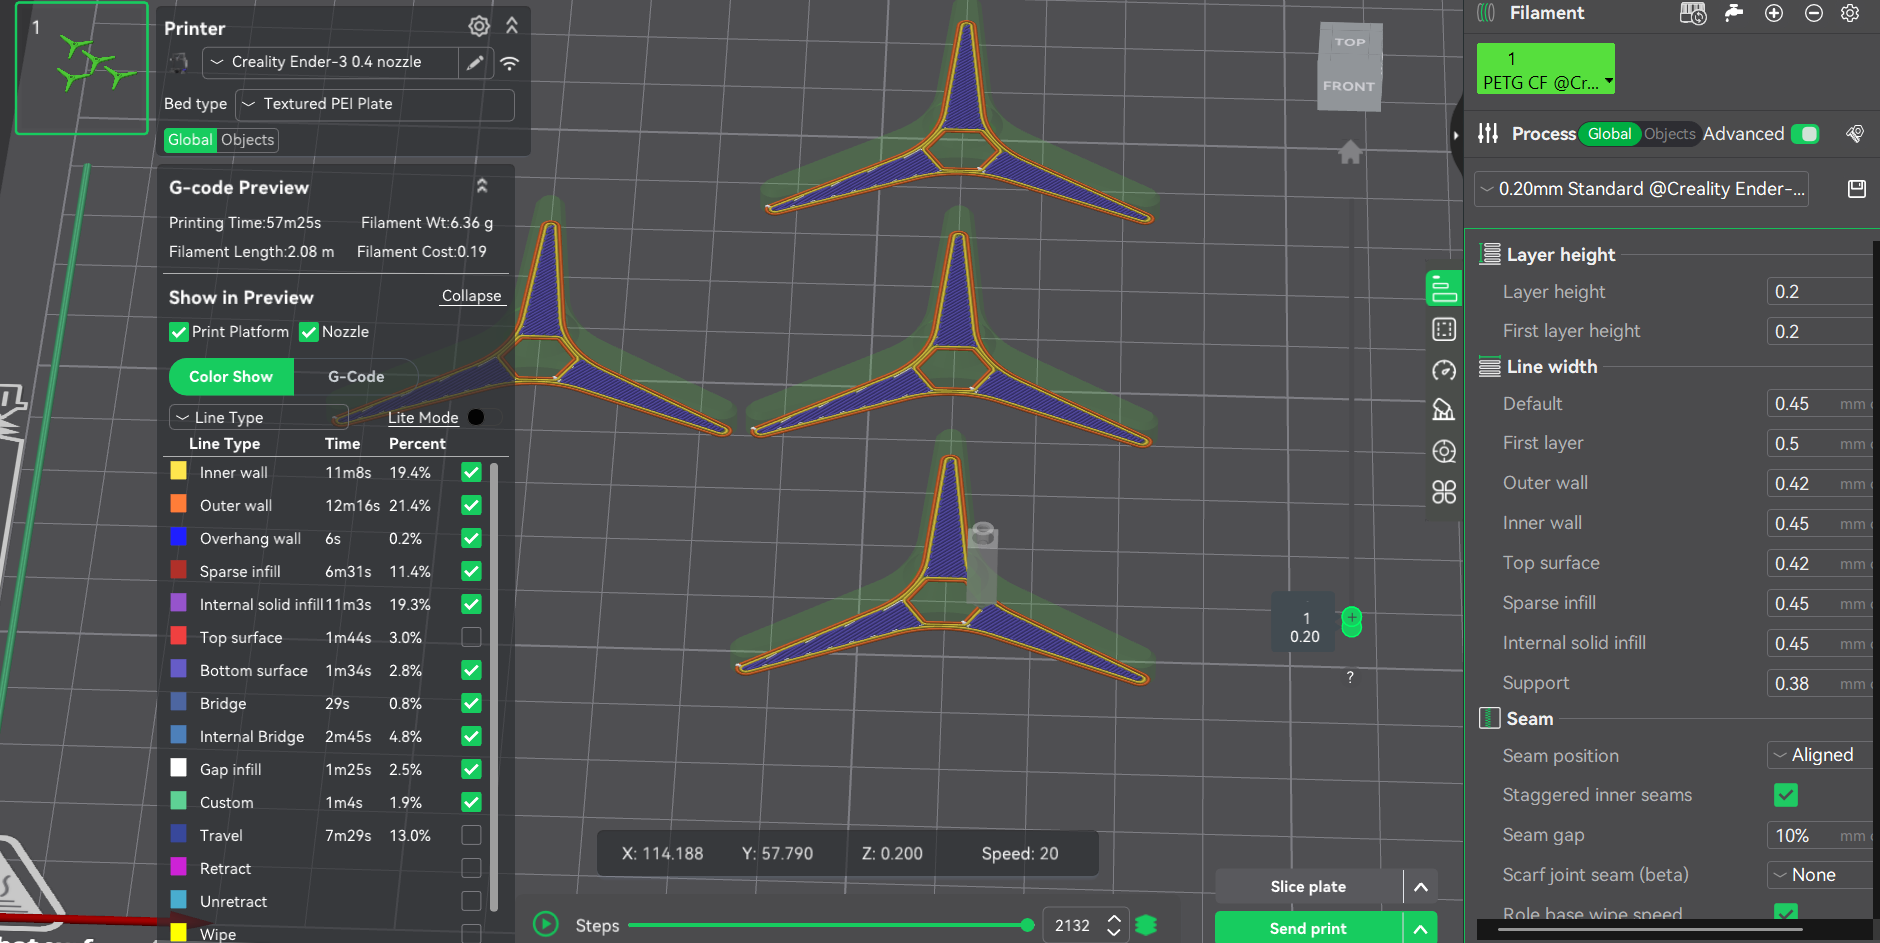Screen dimensions: 1880x943
Task: Switch to Objects tab in Process header
Action: coord(1670,134)
